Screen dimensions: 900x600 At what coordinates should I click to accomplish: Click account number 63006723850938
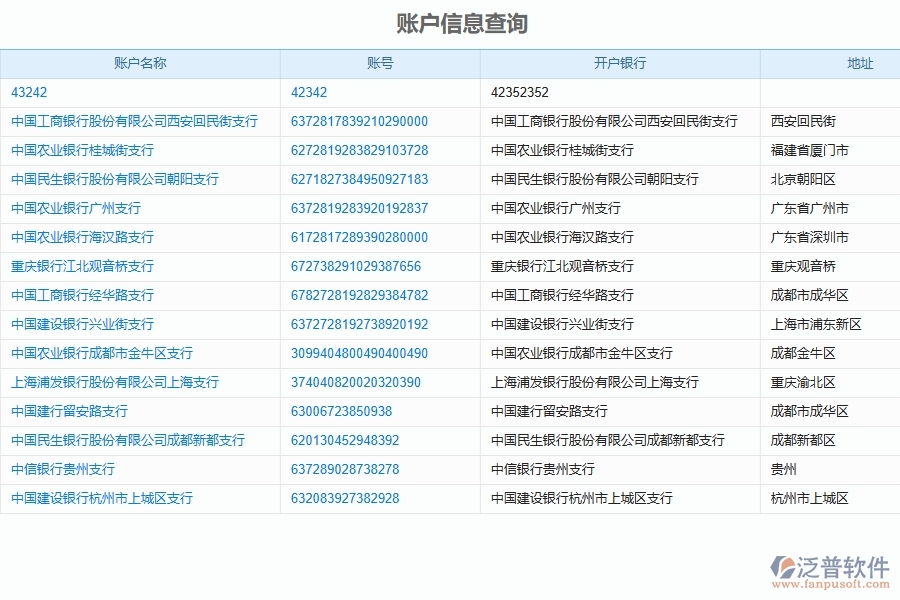click(340, 411)
